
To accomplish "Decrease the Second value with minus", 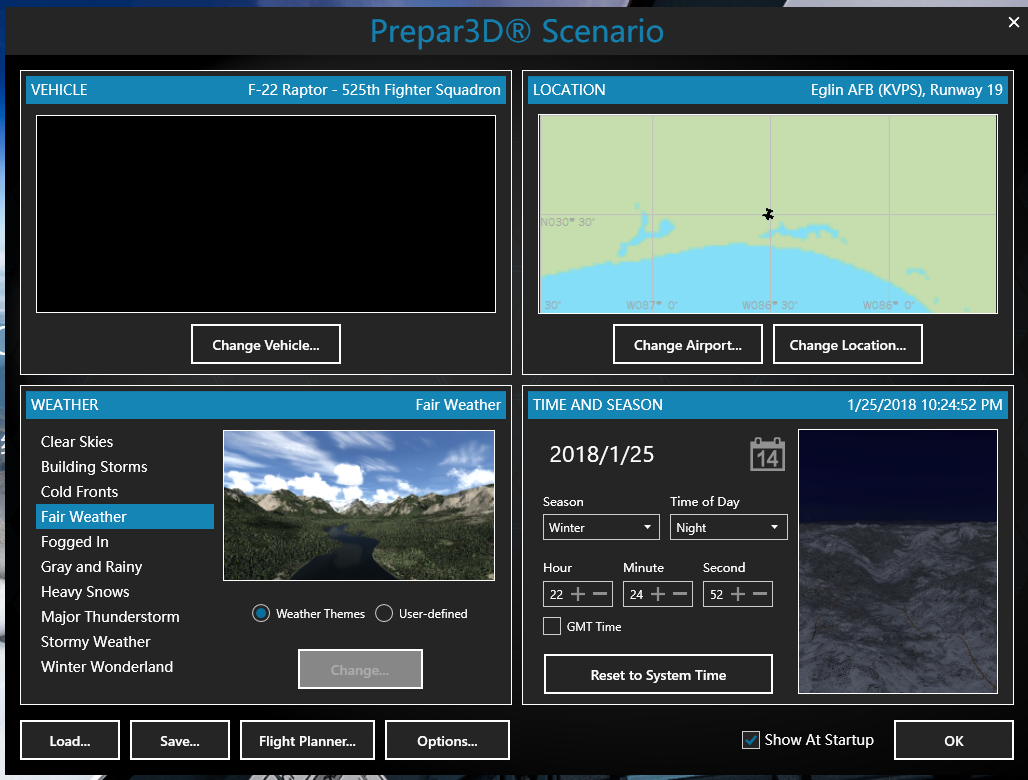I will [760, 594].
